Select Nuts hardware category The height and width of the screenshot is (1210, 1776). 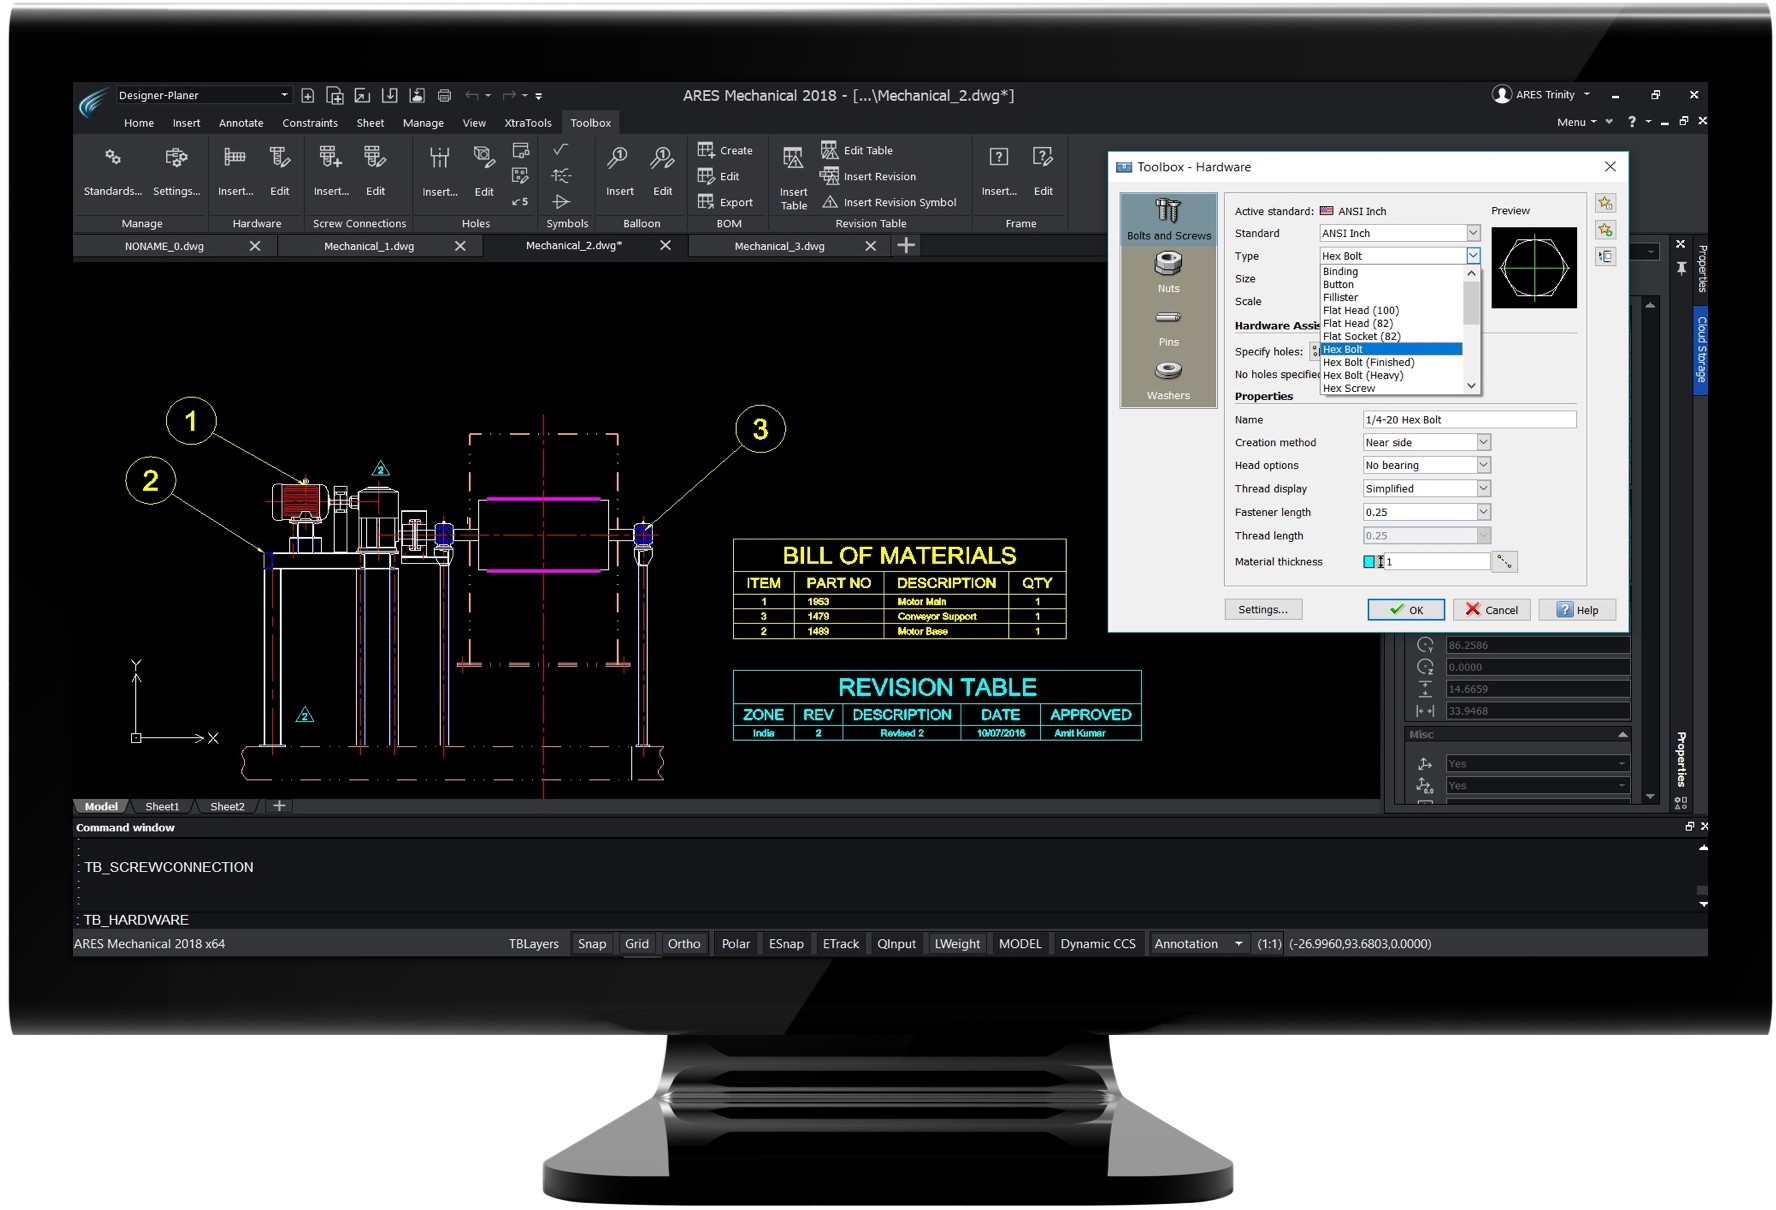coord(1169,272)
